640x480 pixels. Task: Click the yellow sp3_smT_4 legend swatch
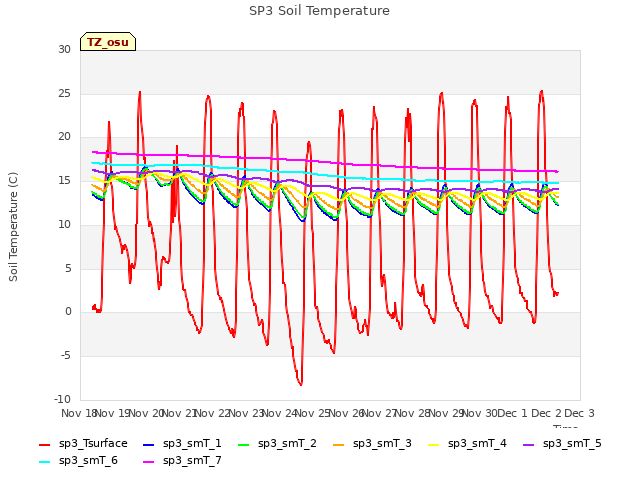click(x=433, y=444)
